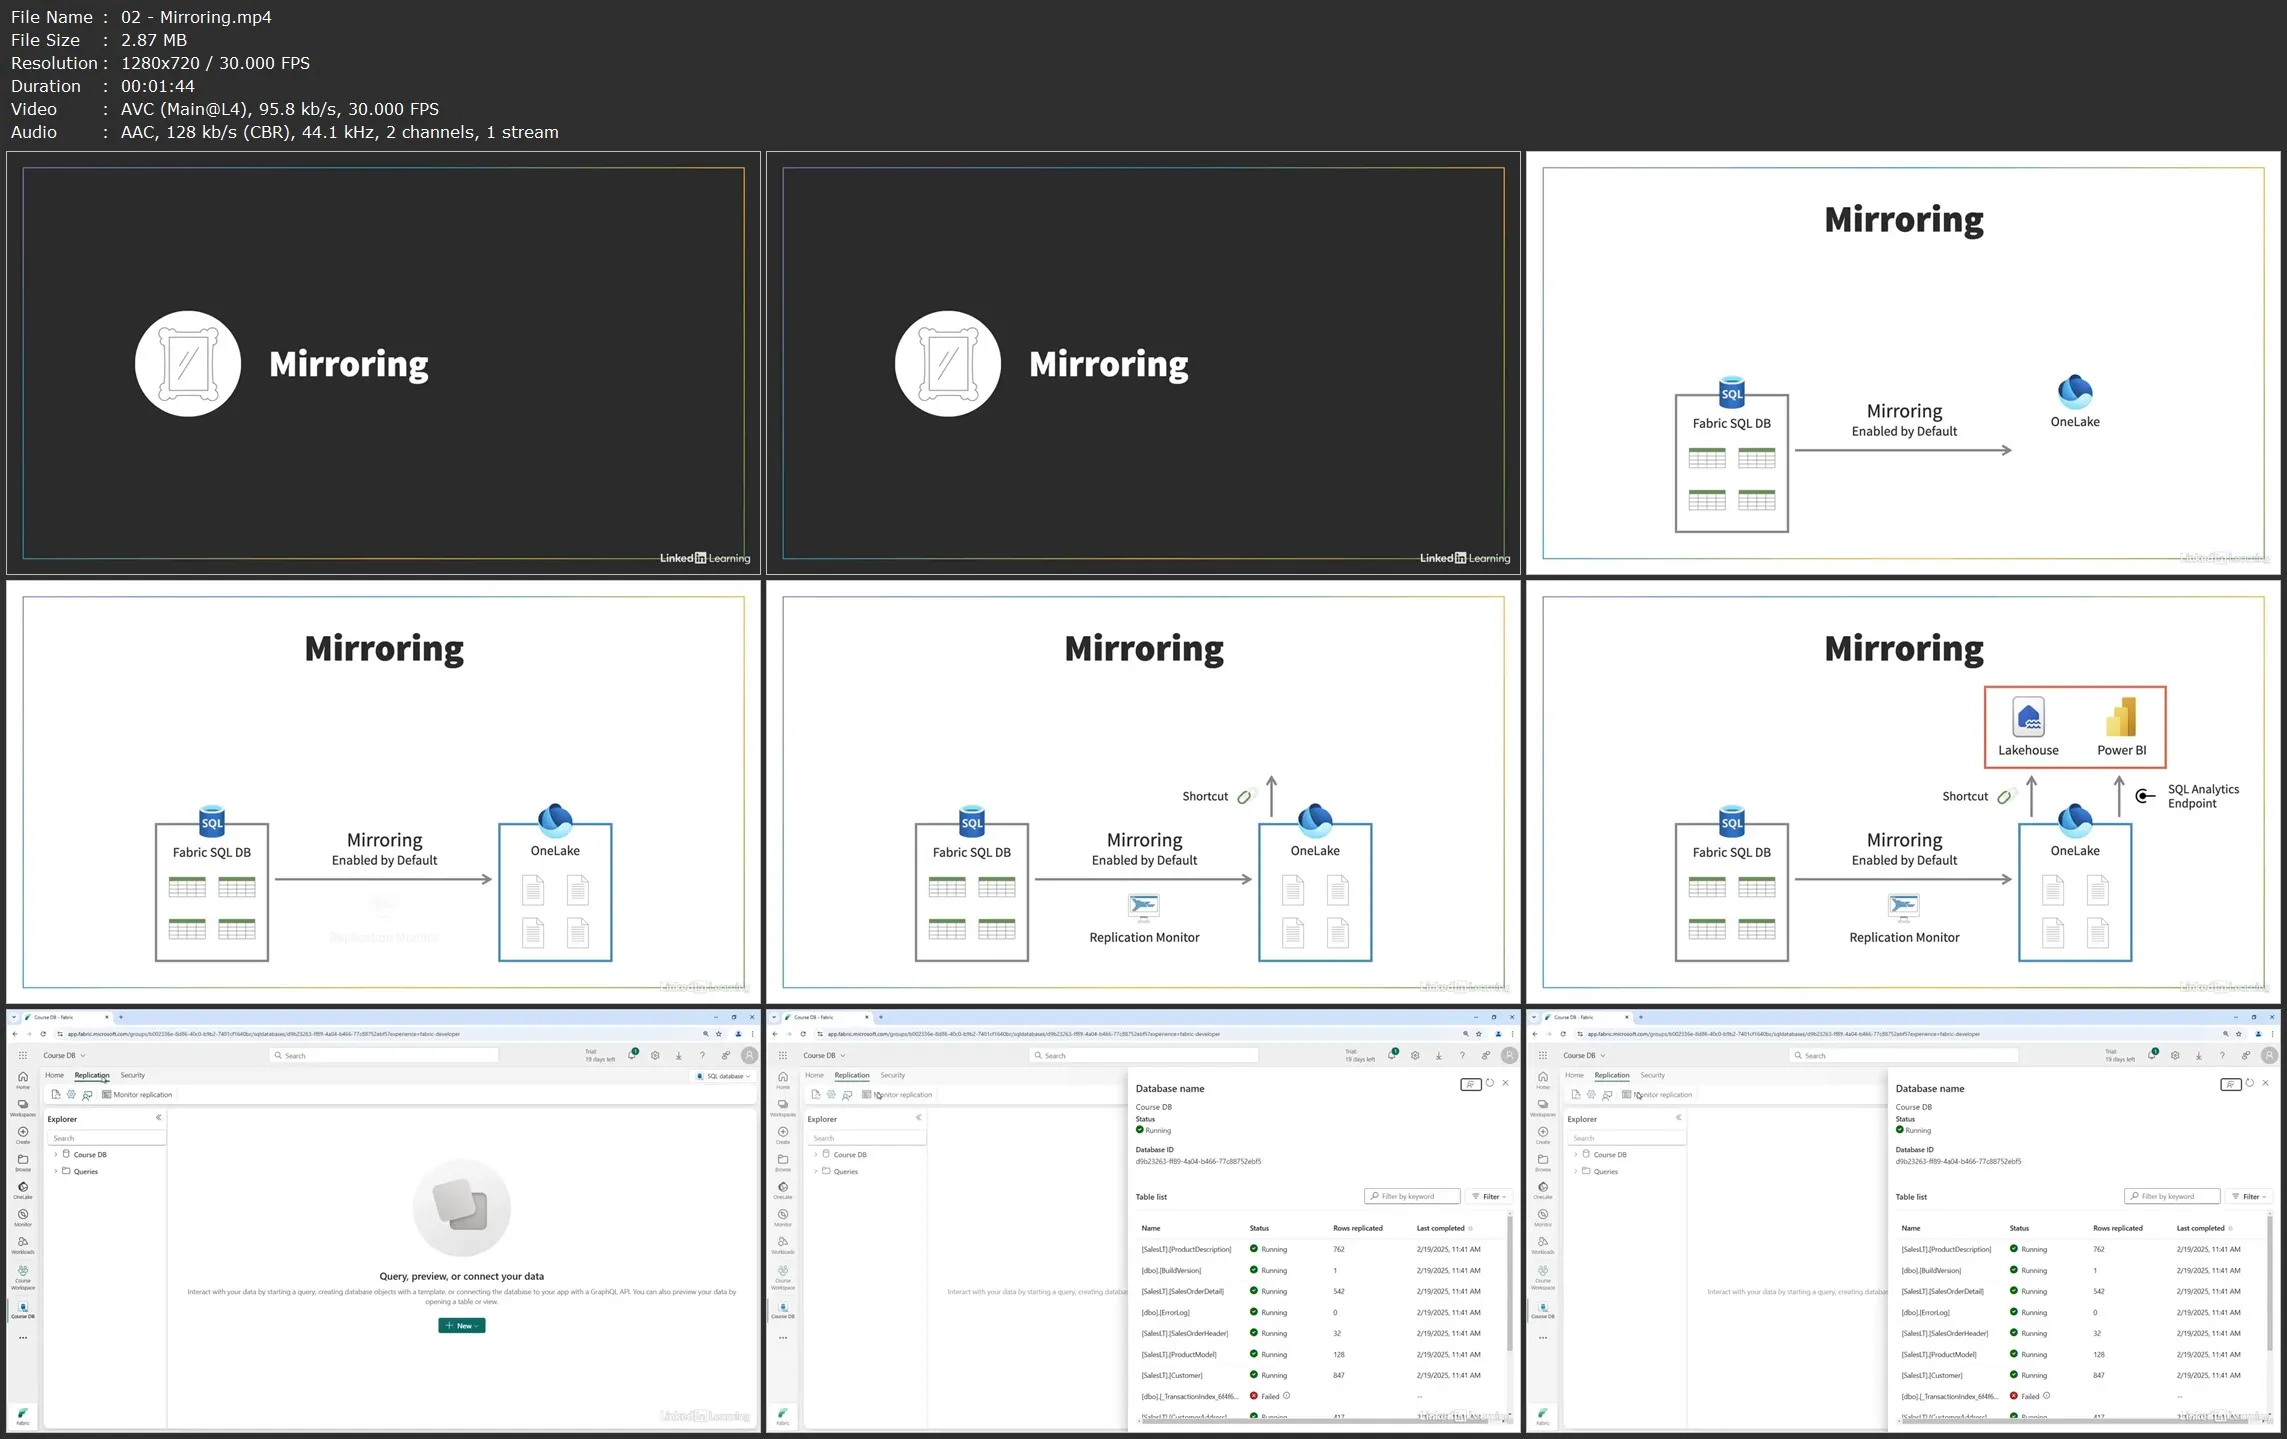The image size is (2287, 1439).
Task: Switch to the Home tab in bottom-left frame
Action: tap(54, 1076)
